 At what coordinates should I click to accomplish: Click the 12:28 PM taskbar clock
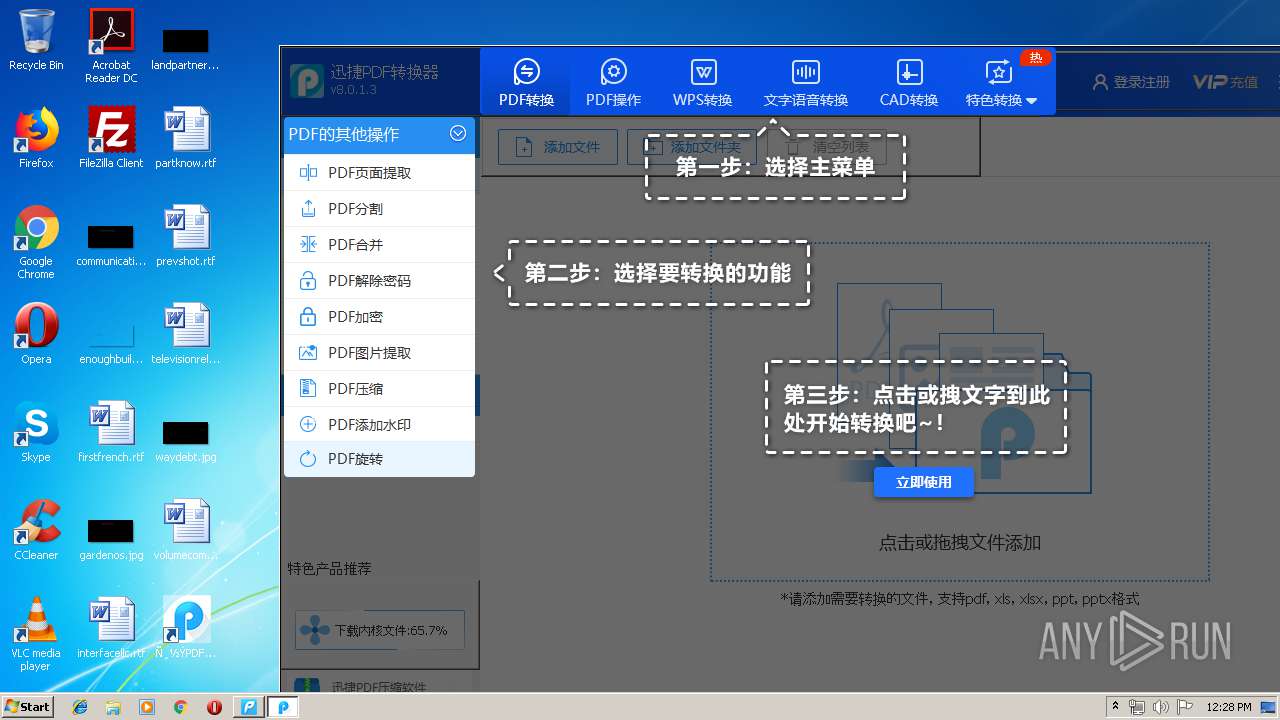(1229, 707)
